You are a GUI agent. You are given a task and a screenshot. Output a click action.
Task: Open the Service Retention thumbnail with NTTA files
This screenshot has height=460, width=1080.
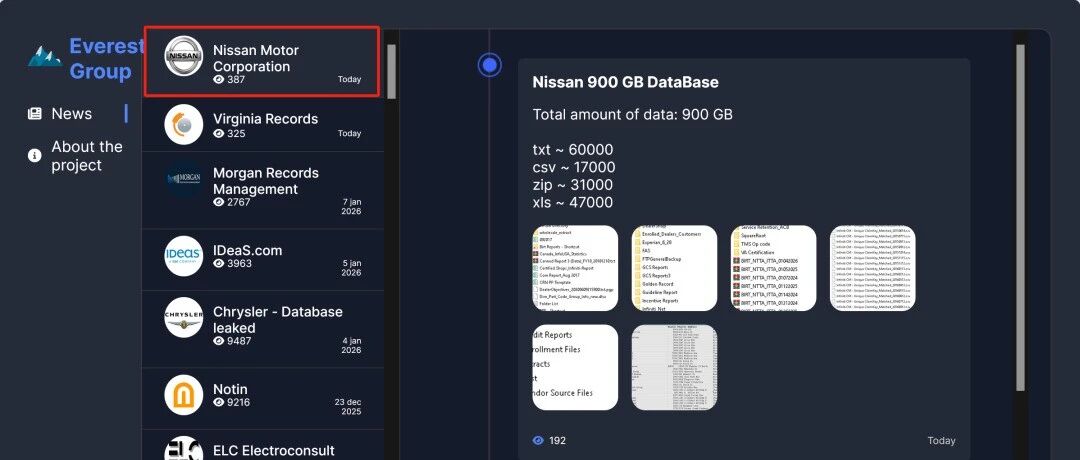point(773,268)
